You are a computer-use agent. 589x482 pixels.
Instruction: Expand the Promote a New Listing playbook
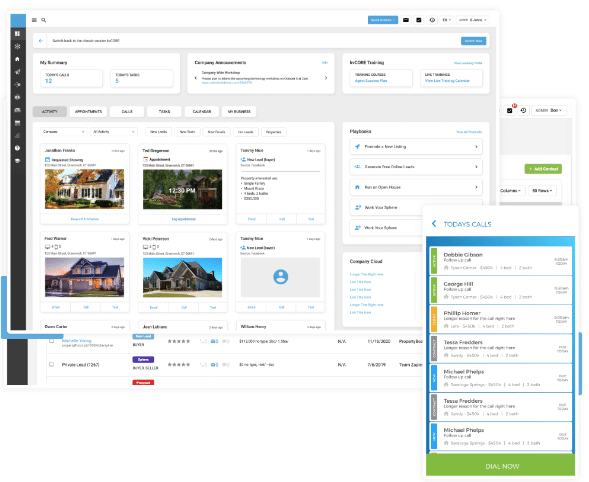click(416, 147)
